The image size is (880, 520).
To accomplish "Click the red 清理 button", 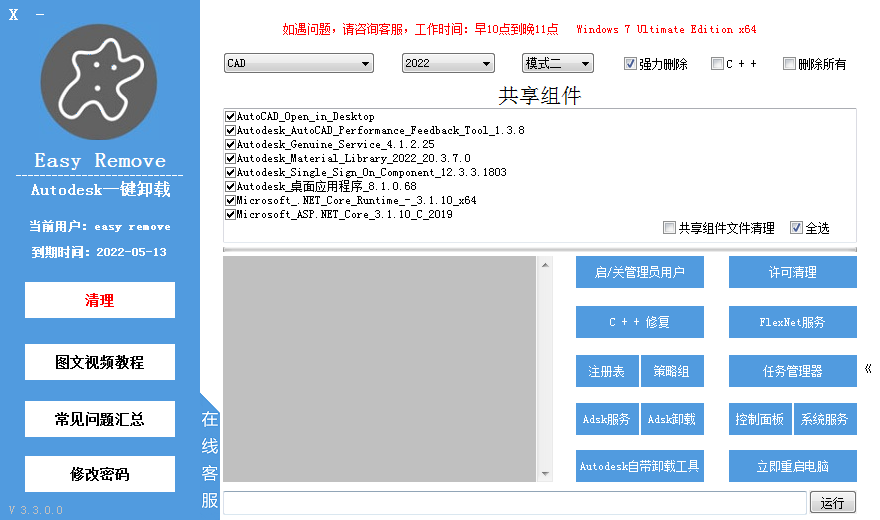I will click(100, 300).
